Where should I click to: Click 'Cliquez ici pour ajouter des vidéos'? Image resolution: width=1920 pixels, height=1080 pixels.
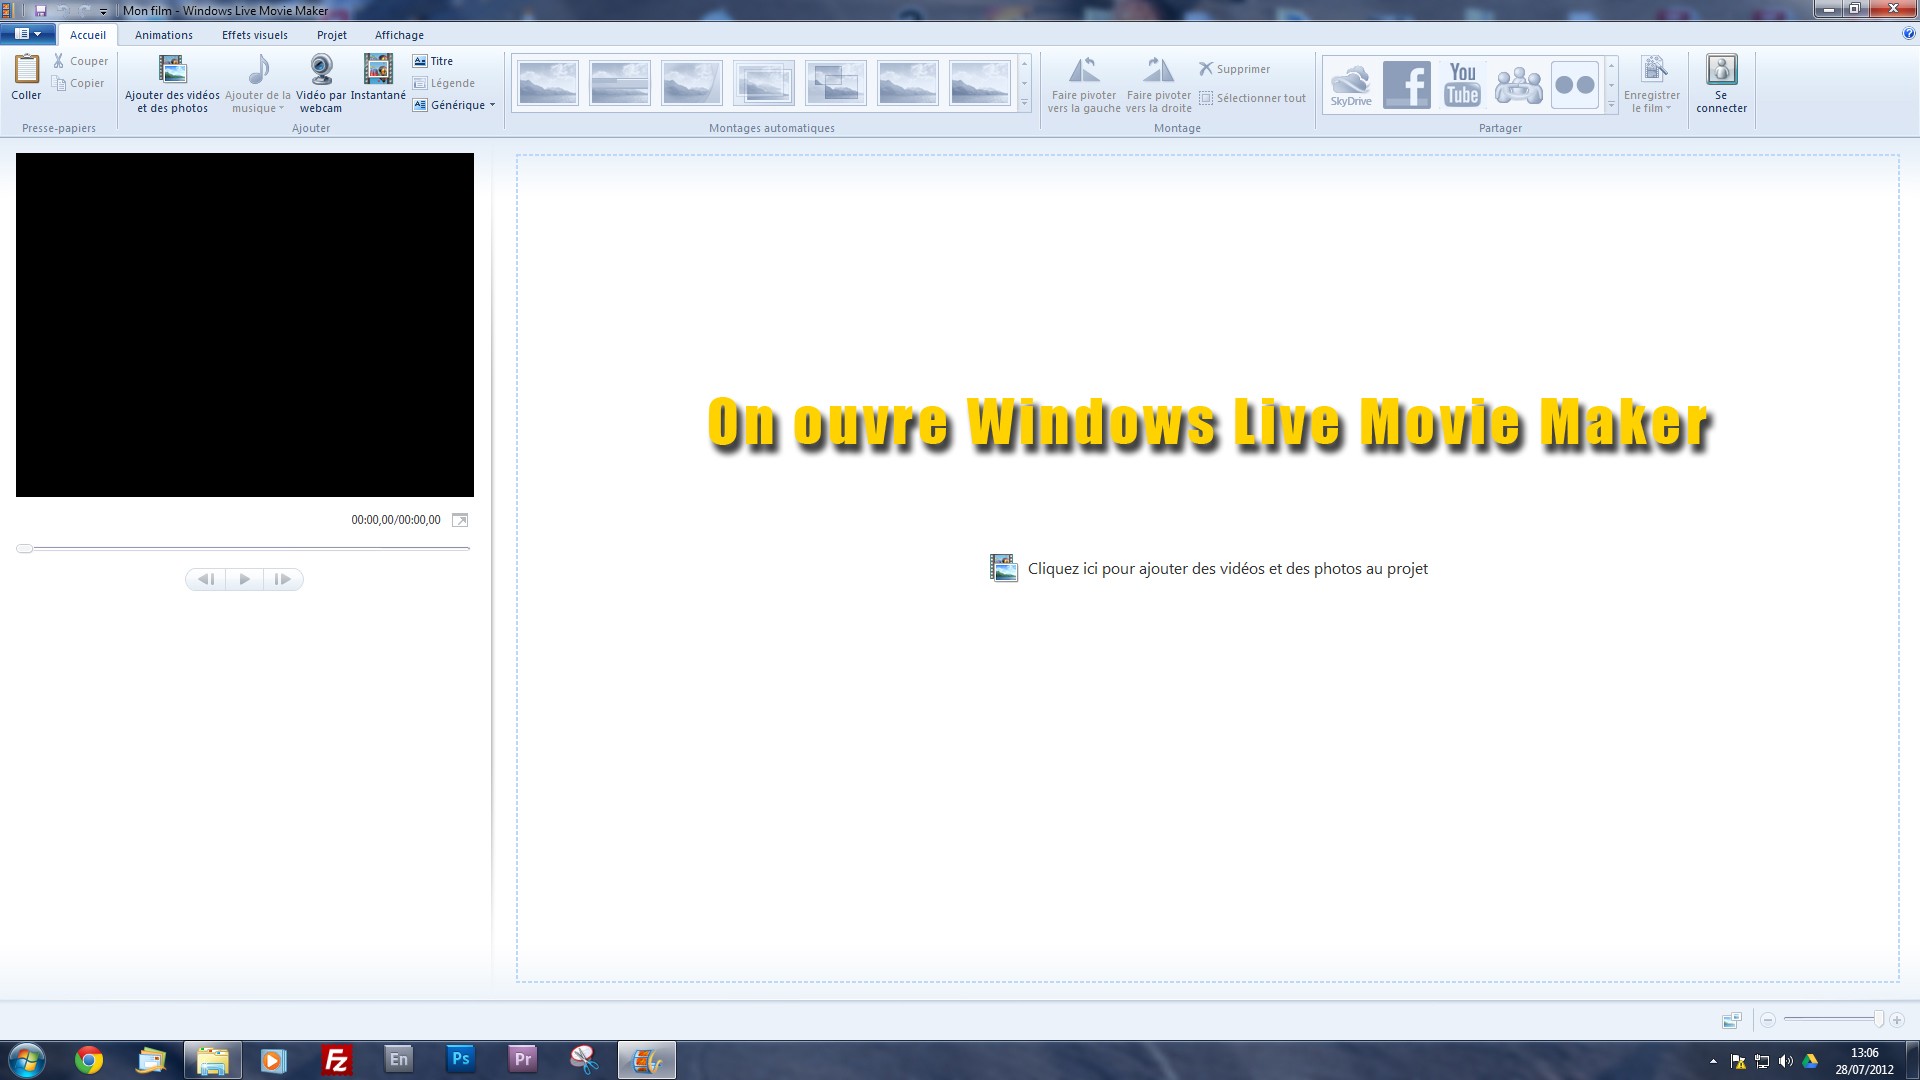point(1209,568)
